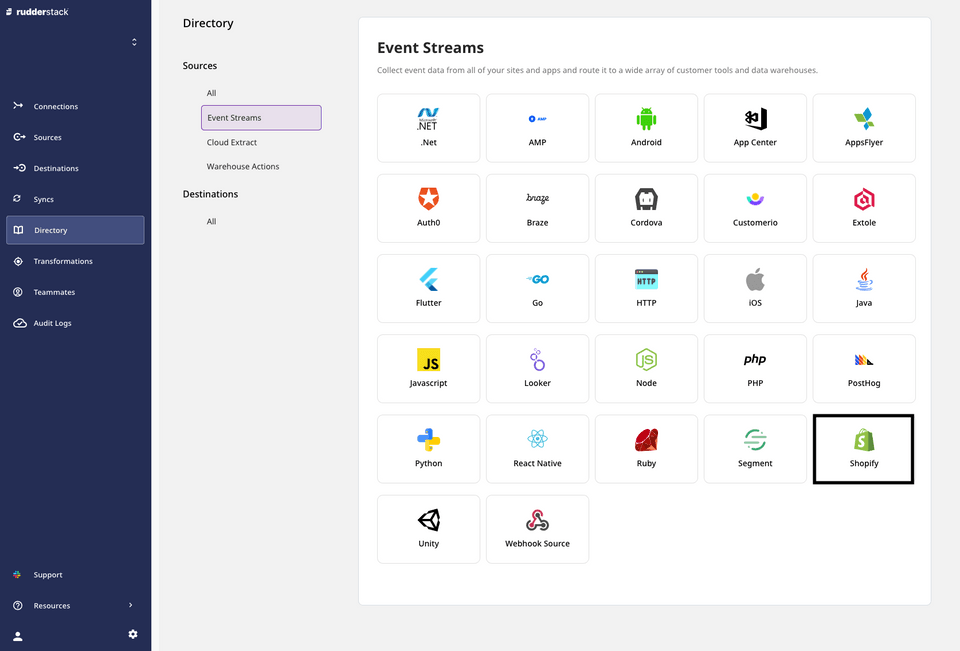
Task: Click the Android source icon
Action: click(x=646, y=118)
